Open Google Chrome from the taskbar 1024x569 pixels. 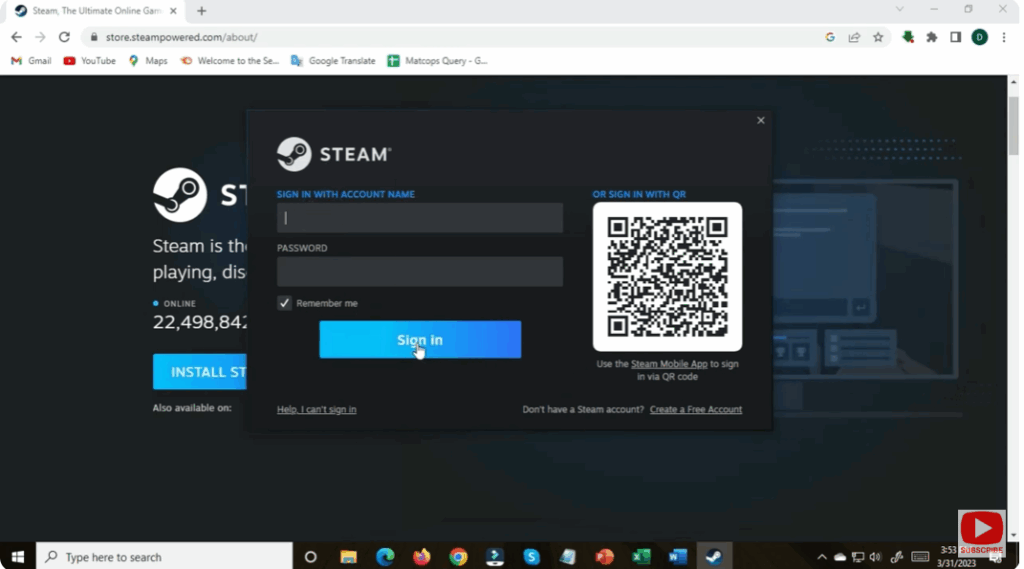click(x=458, y=557)
